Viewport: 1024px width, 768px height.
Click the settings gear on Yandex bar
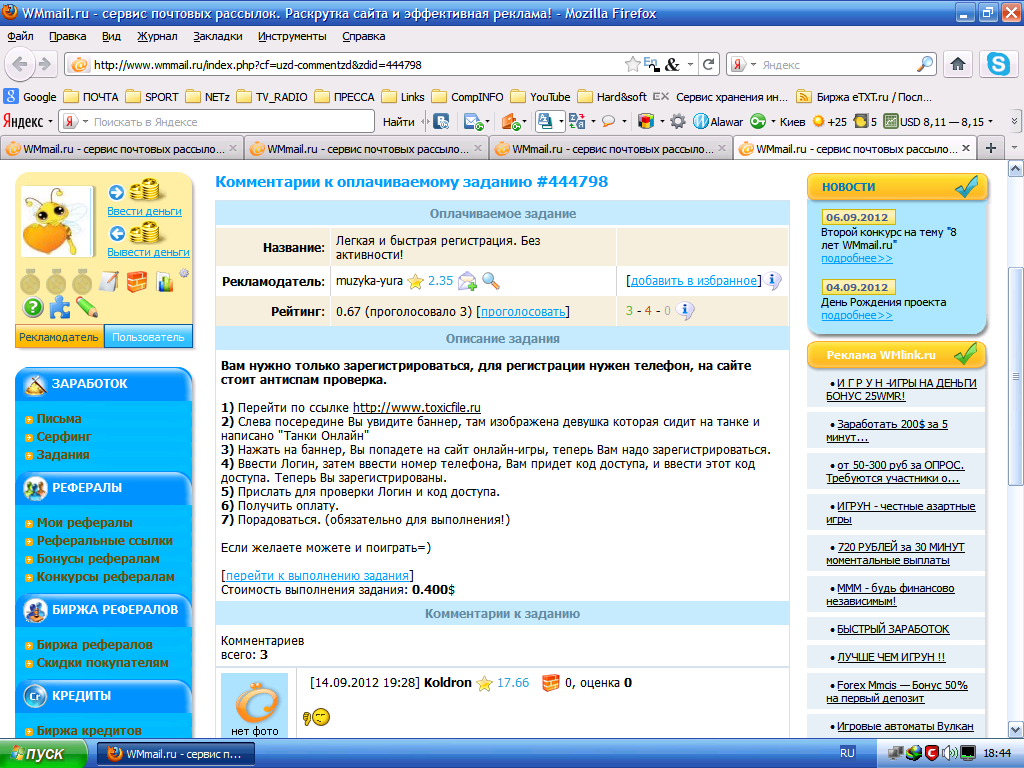[x=679, y=121]
